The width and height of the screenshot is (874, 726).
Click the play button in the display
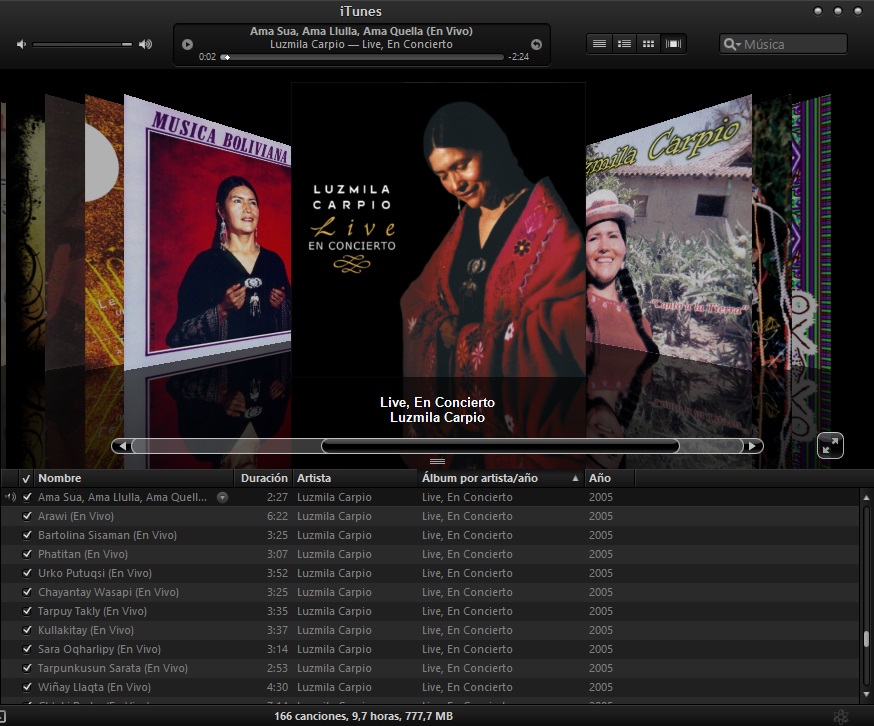[x=187, y=45]
